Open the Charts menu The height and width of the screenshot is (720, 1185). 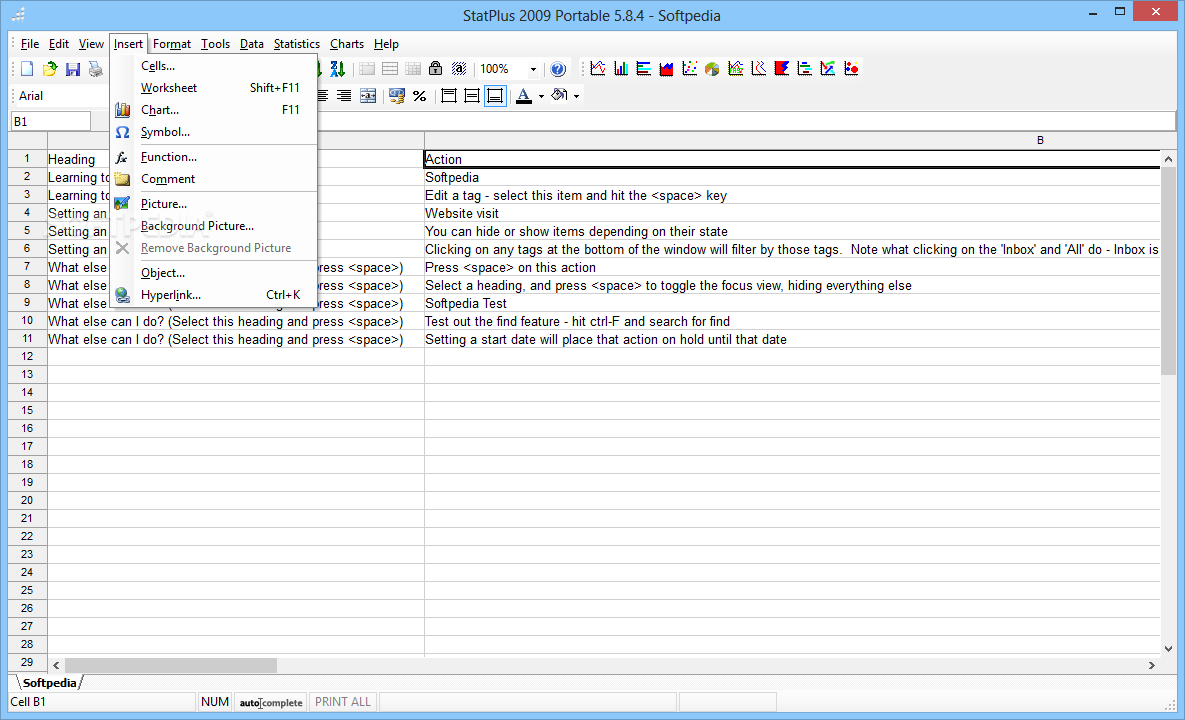(x=347, y=44)
